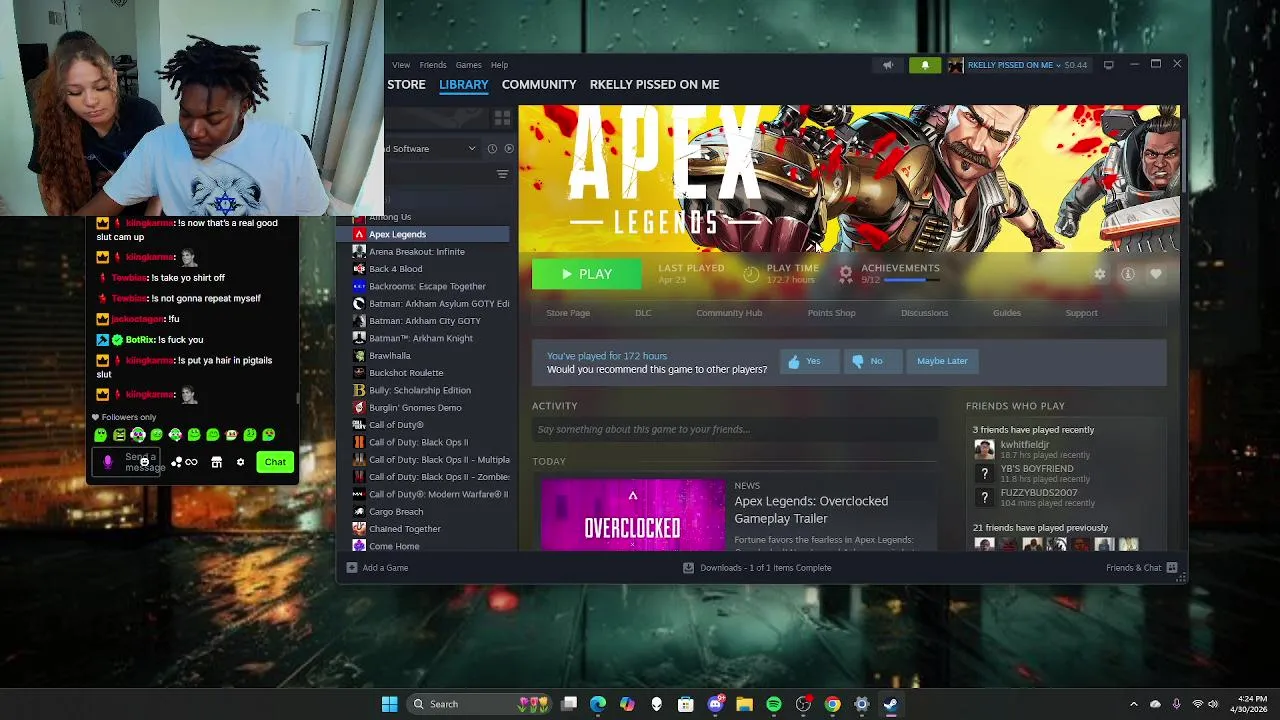Open File Explorer from the taskbar
Screen dimensions: 1280x720
coord(744,704)
